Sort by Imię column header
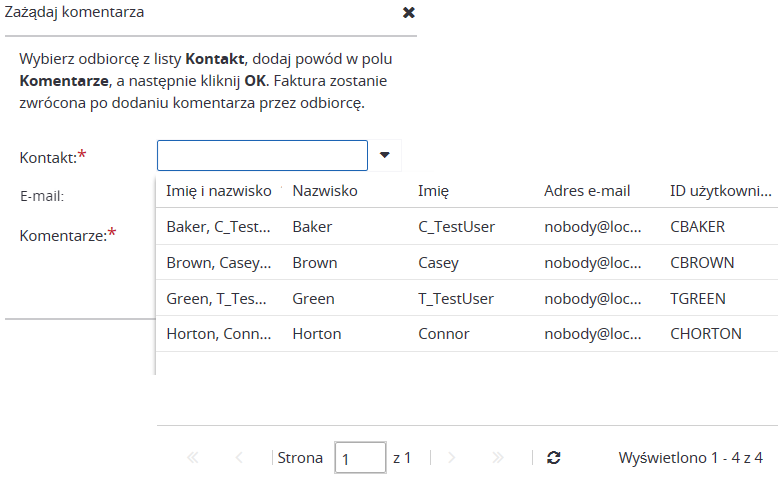The image size is (778, 481). [x=433, y=190]
